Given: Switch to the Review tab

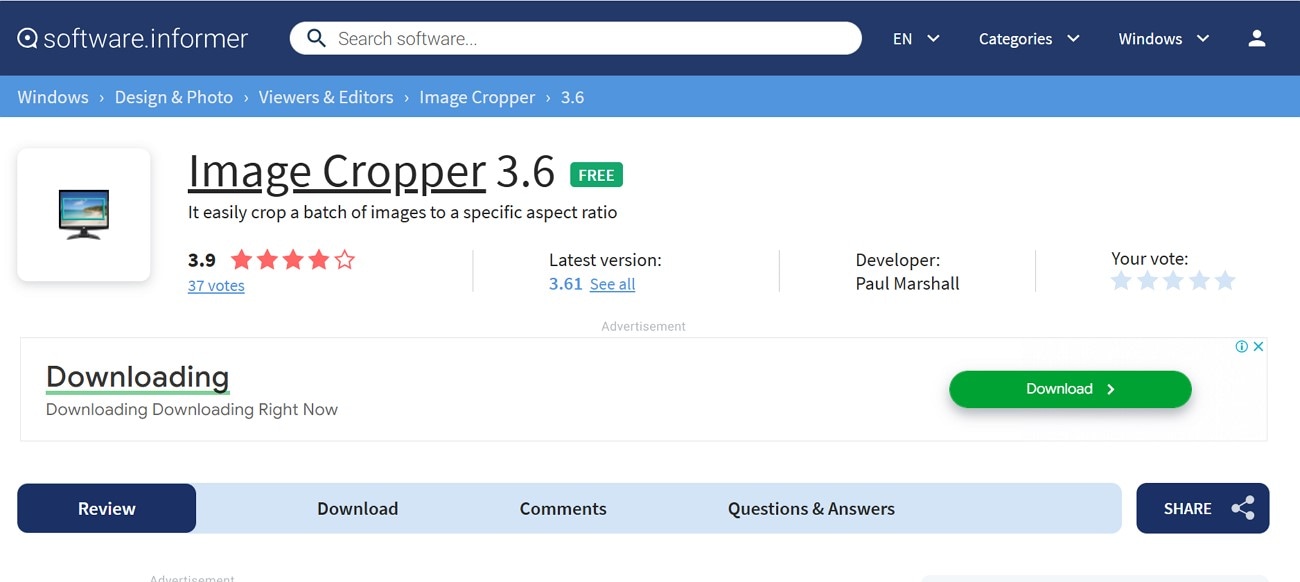Looking at the screenshot, I should tap(107, 508).
